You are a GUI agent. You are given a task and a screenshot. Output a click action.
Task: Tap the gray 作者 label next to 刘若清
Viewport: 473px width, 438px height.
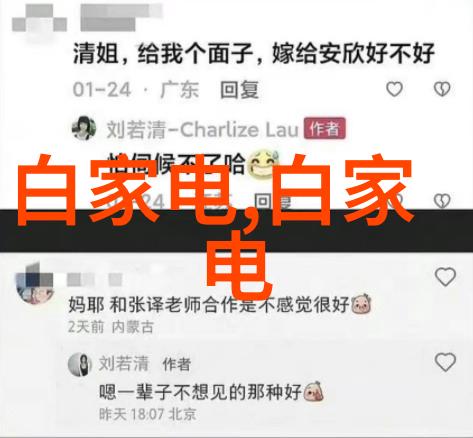click(176, 364)
